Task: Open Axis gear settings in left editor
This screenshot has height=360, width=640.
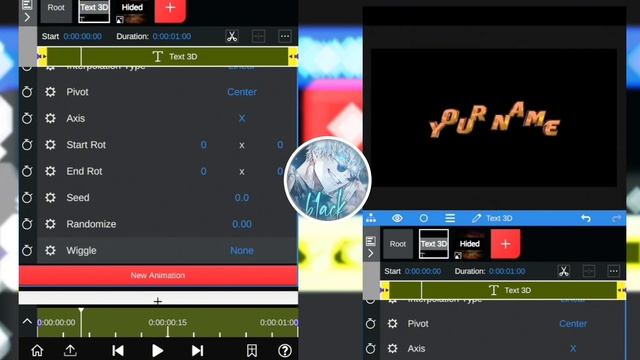Action: tap(50, 118)
